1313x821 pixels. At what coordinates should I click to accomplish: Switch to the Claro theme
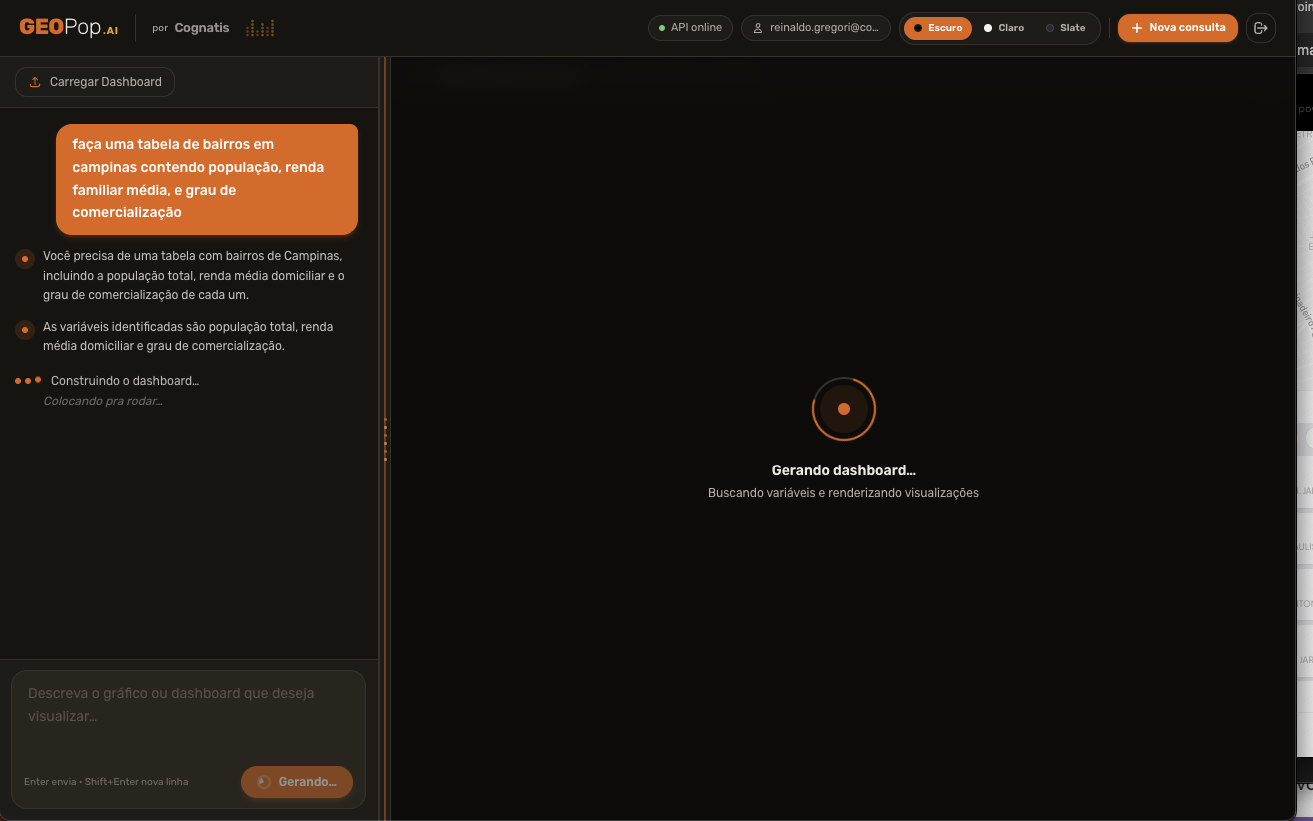click(x=1004, y=28)
